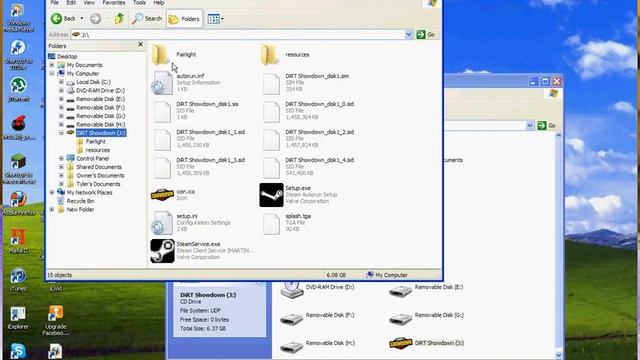640x360 pixels.
Task: Click the Go button in front window
Action: [x=426, y=35]
